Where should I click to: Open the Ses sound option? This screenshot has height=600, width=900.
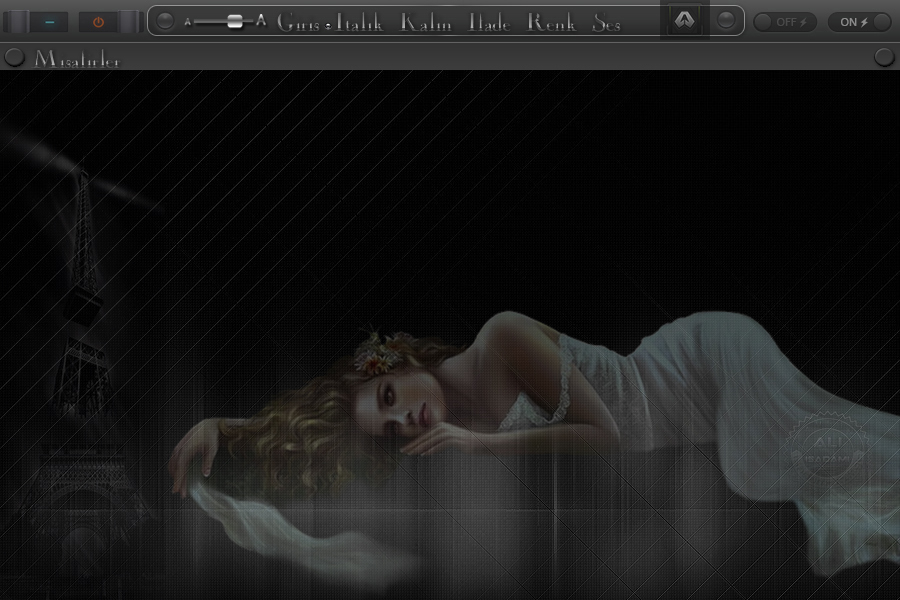tap(606, 22)
